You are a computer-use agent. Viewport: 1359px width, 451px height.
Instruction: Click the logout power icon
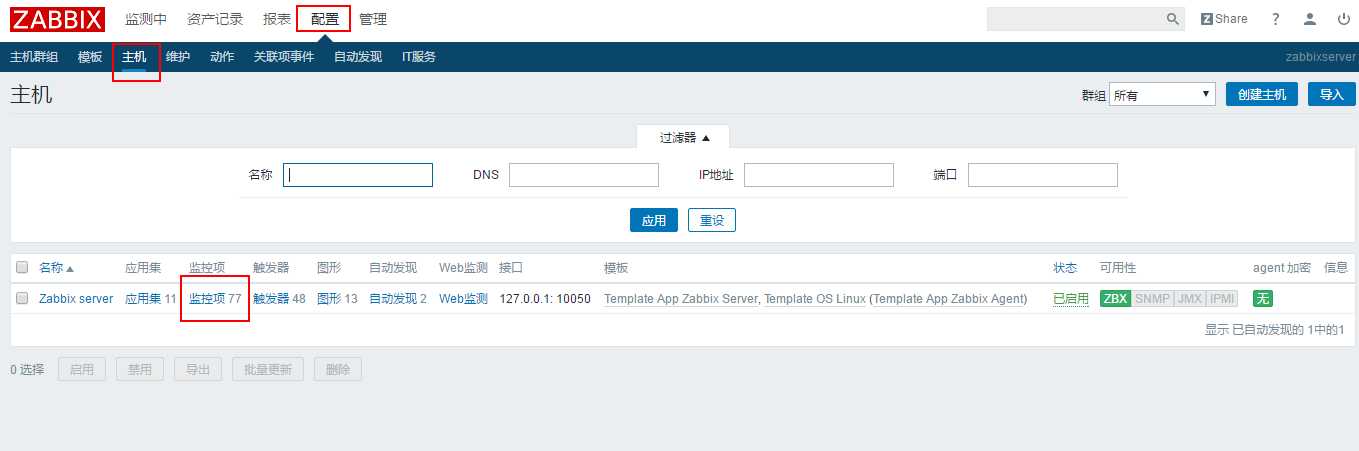1343,19
